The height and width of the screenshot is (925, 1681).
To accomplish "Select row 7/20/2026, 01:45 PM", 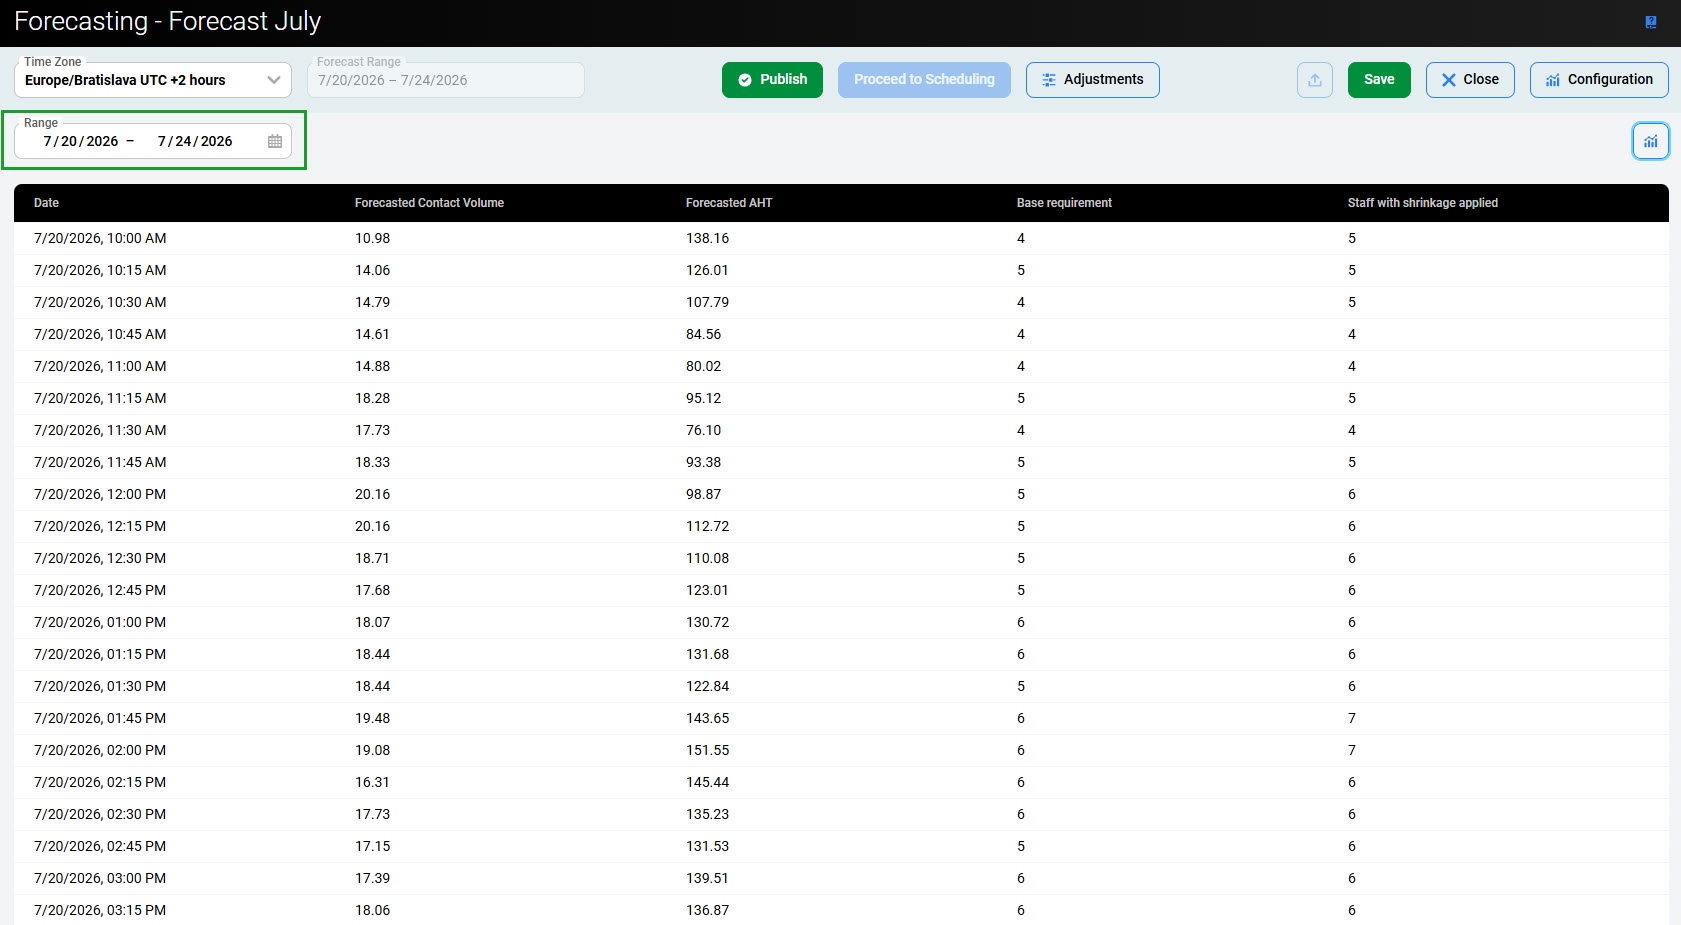I will (841, 719).
